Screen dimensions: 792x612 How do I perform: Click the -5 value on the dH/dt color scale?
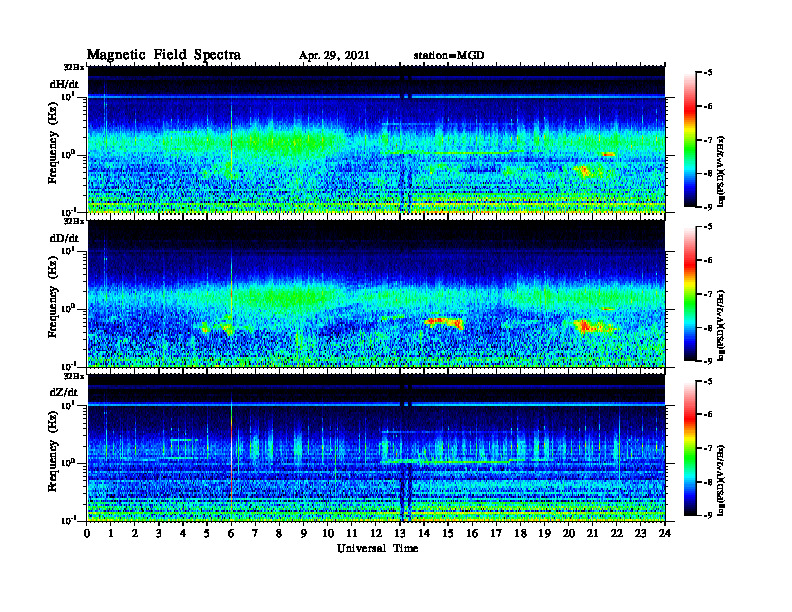click(x=708, y=73)
